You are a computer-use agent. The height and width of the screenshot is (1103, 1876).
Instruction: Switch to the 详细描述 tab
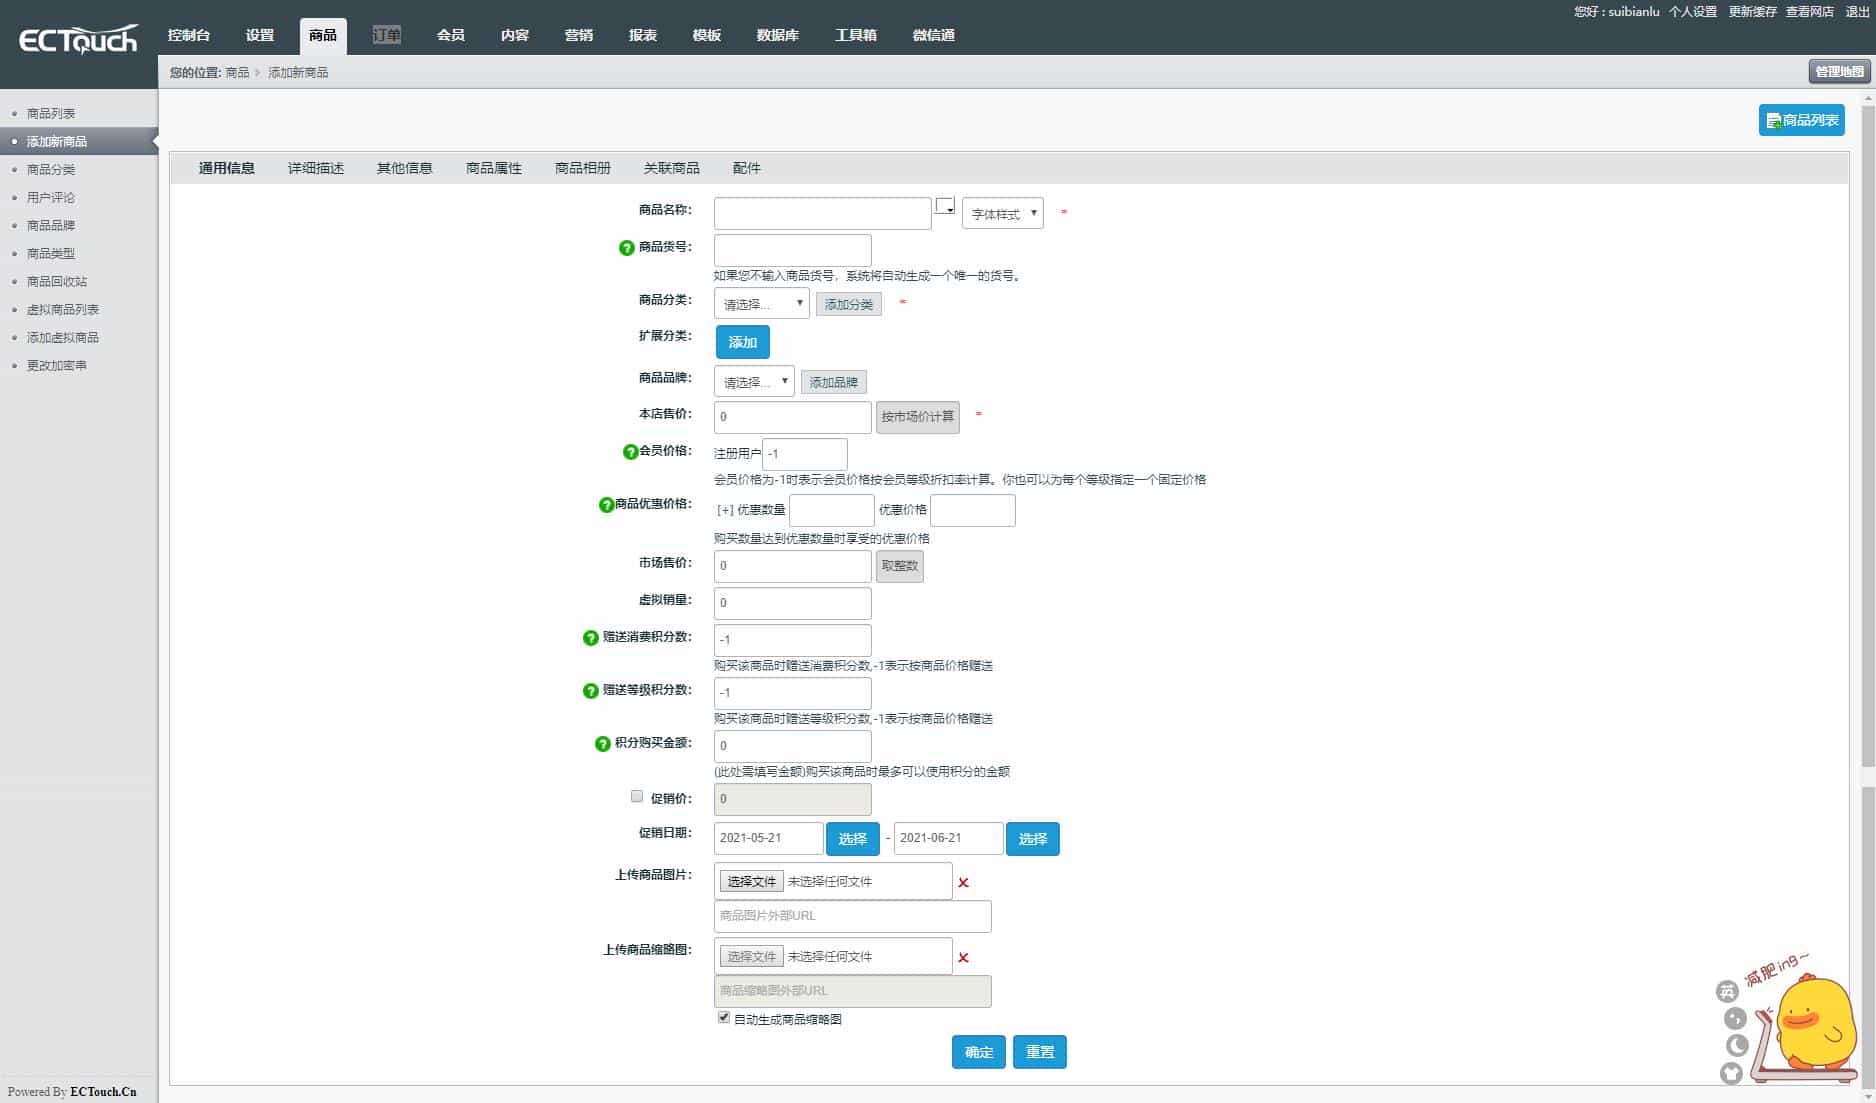[x=315, y=168]
